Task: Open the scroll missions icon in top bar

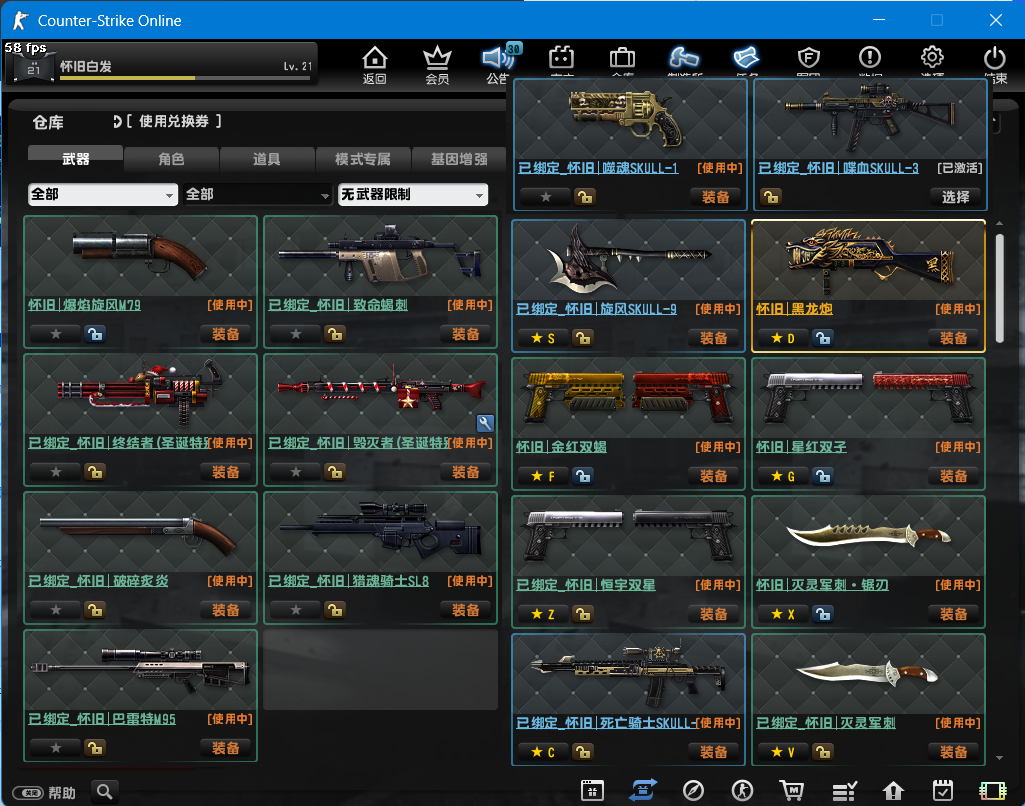Action: click(746, 58)
